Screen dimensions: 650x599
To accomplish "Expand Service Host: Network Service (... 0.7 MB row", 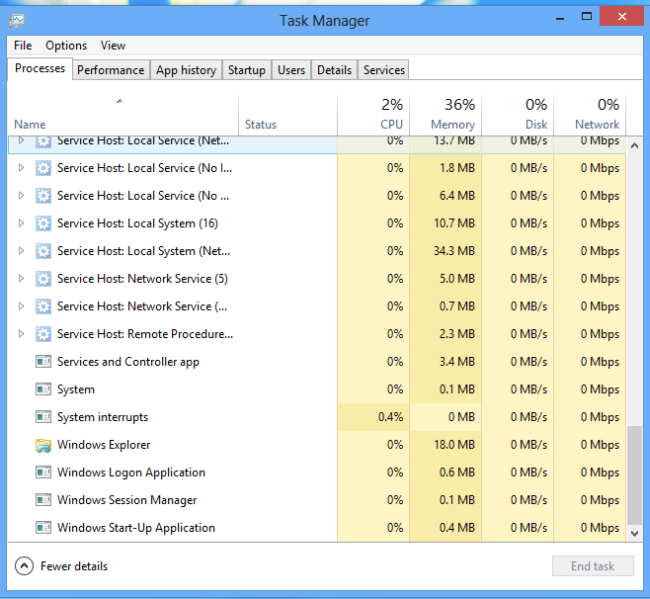I will 21,306.
